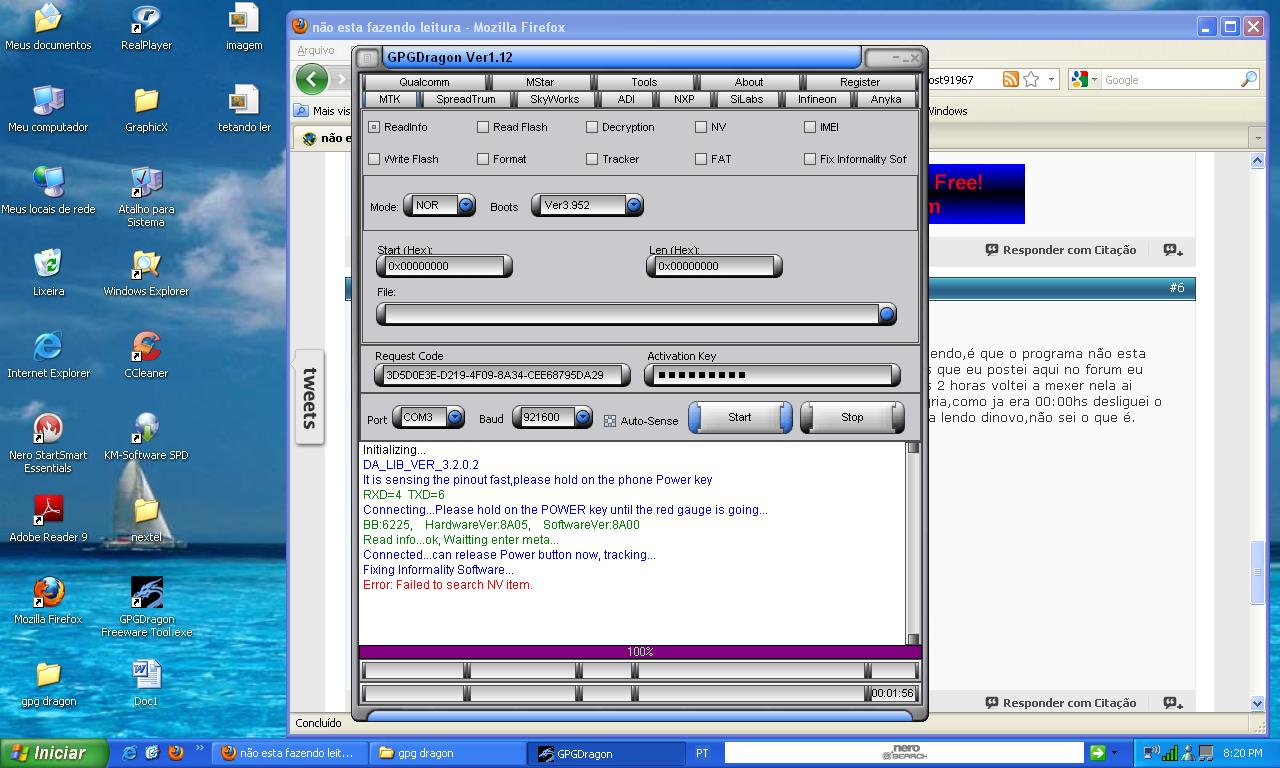Click the Firefox back arrow button
Screen dimensions: 1280x768
312,79
